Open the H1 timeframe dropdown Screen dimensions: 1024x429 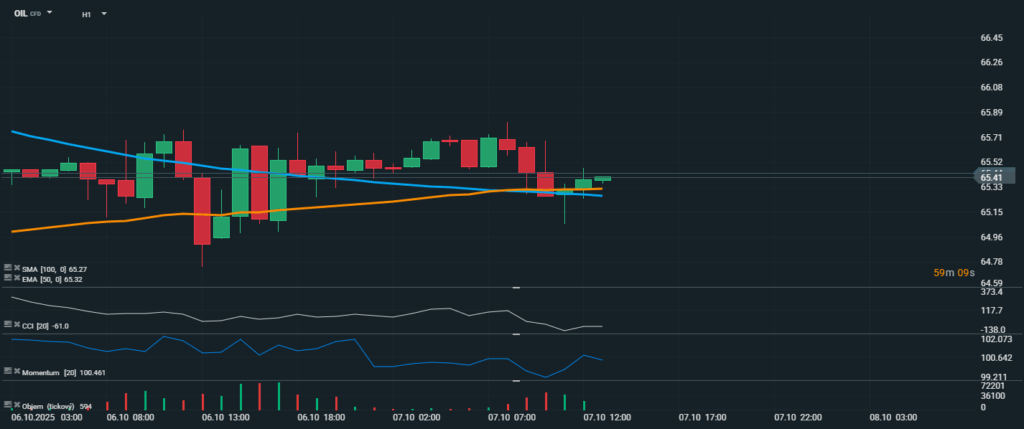tap(104, 14)
